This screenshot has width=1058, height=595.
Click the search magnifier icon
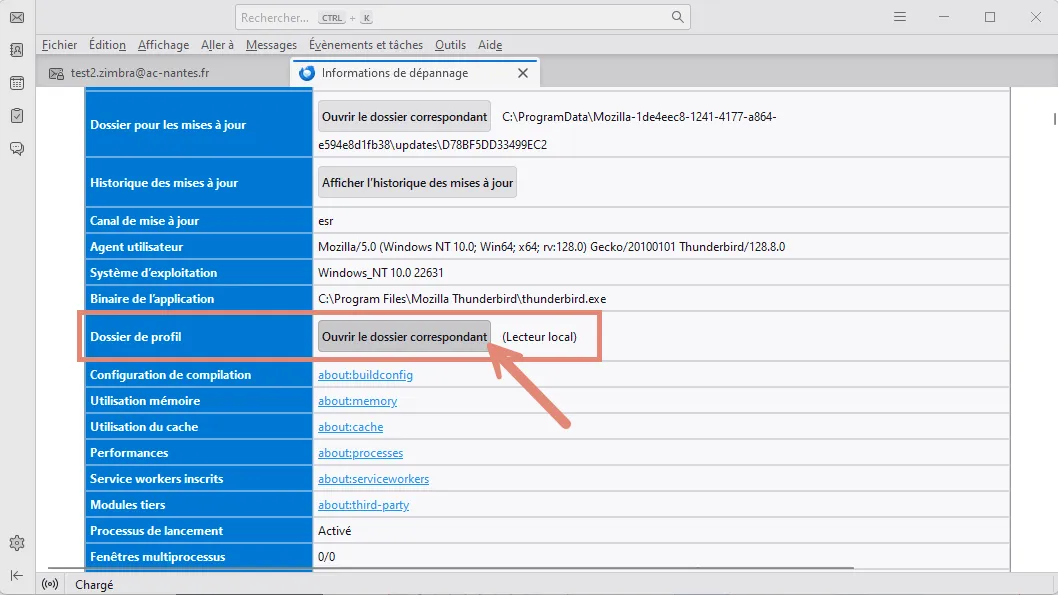[x=677, y=17]
